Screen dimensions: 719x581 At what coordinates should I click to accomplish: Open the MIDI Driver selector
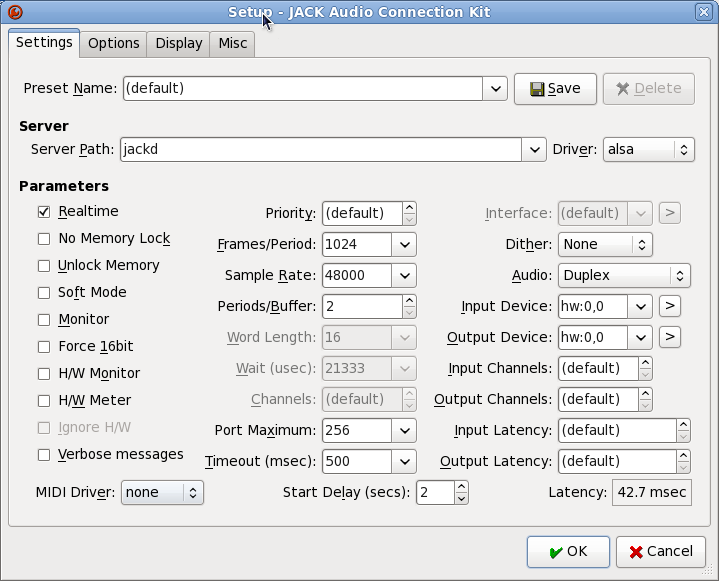pos(162,492)
